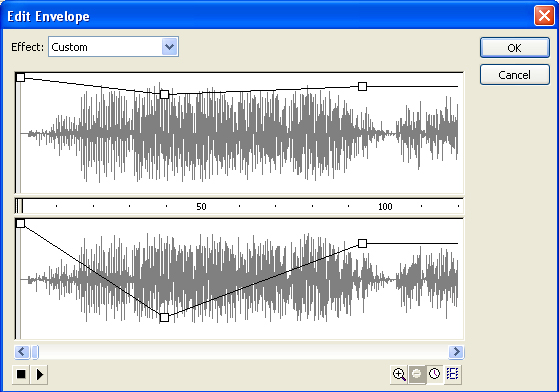Click the Custom effect combo box

[113, 47]
